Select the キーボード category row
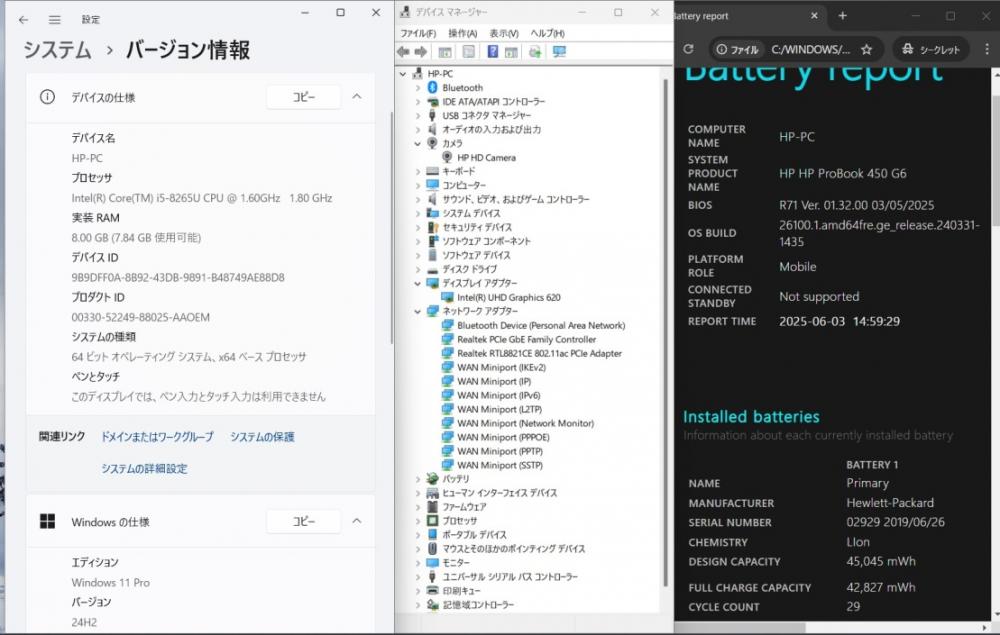This screenshot has height=635, width=1000. [451, 172]
